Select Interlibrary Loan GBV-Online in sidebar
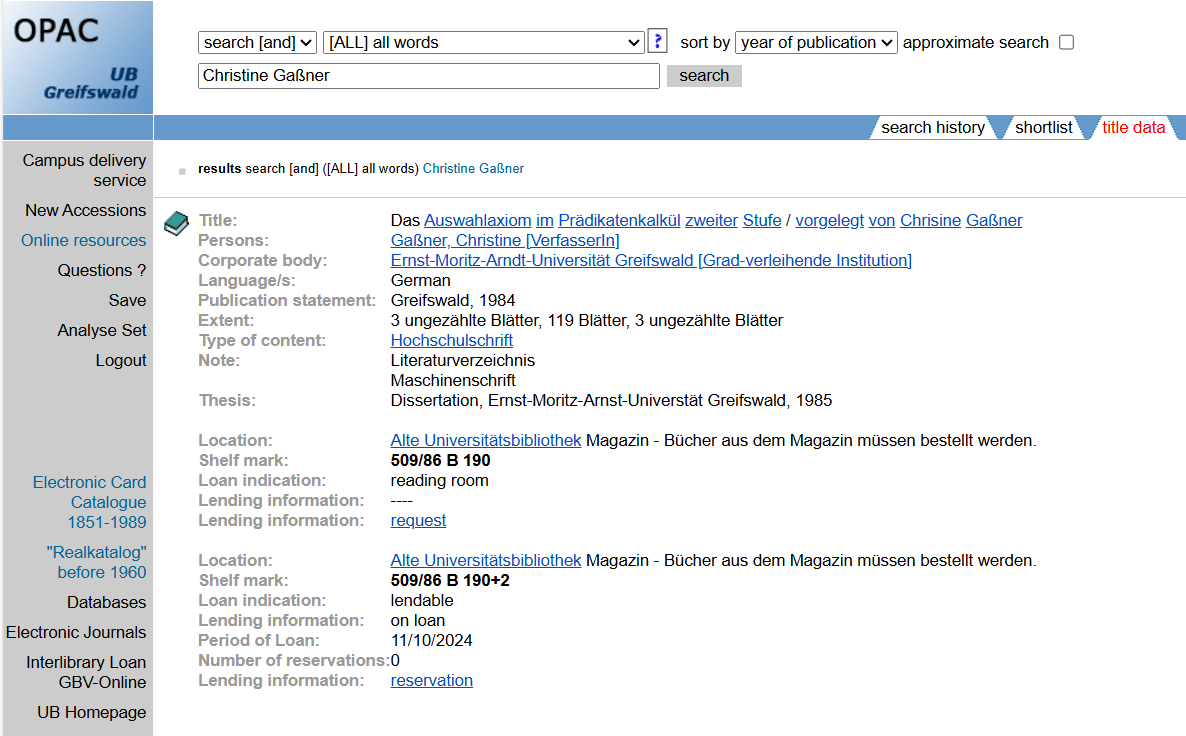Image resolution: width=1186 pixels, height=736 pixels. (86, 672)
